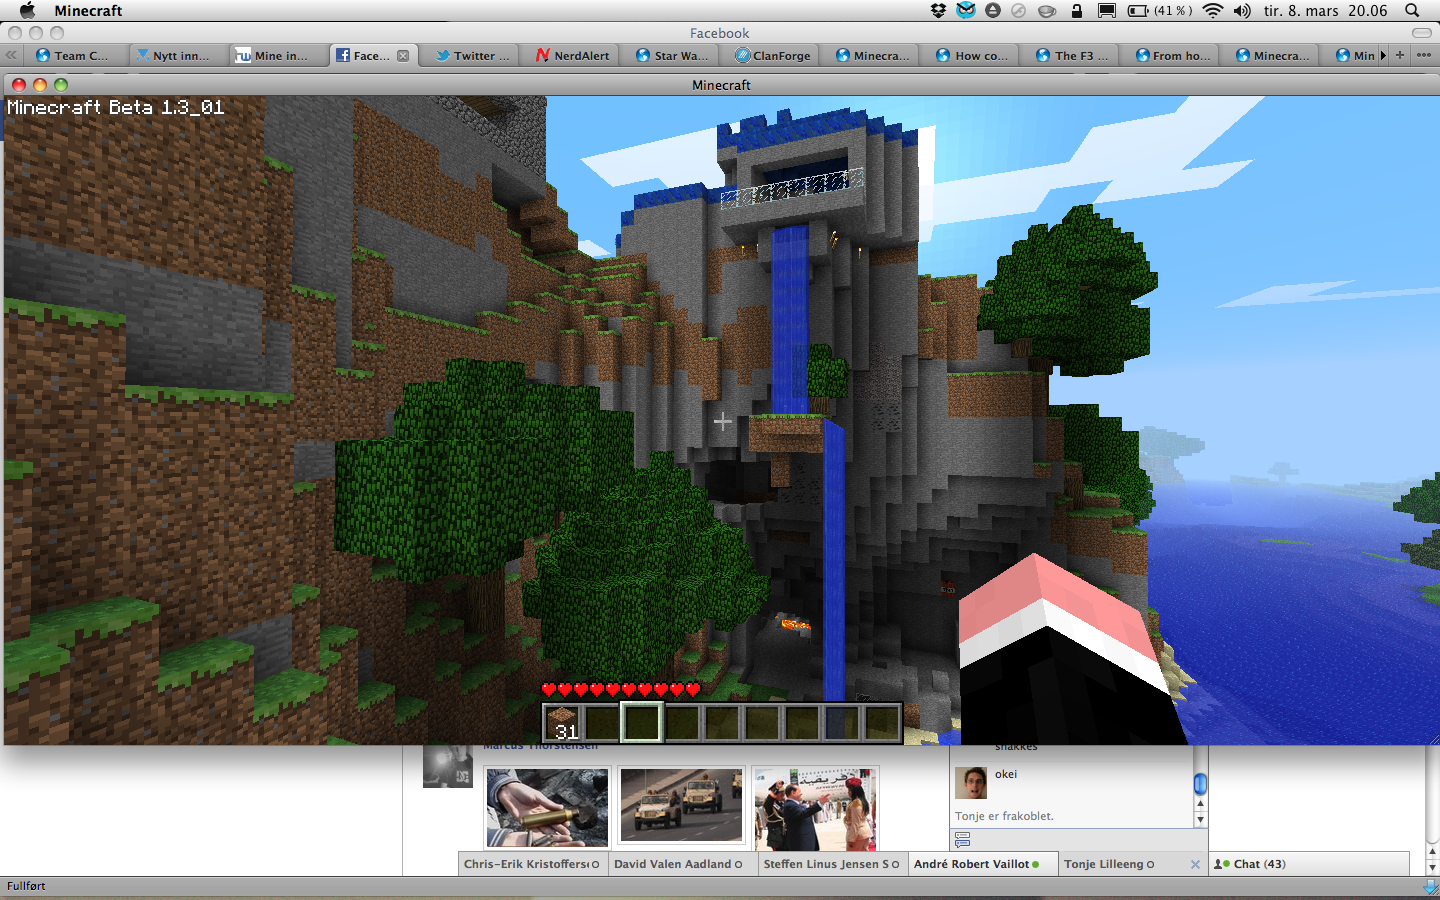Click the Dropbox menu bar icon
This screenshot has width=1440, height=900.
(938, 10)
